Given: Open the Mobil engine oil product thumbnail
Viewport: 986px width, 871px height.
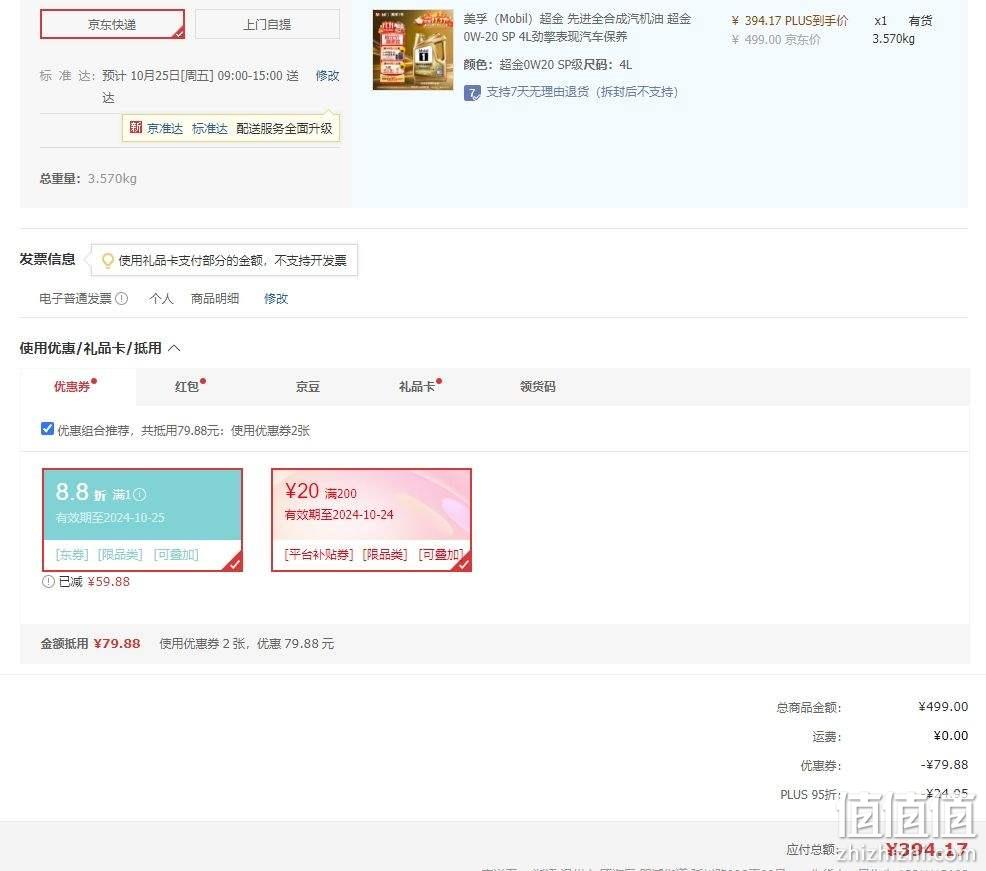Looking at the screenshot, I should pyautogui.click(x=413, y=50).
